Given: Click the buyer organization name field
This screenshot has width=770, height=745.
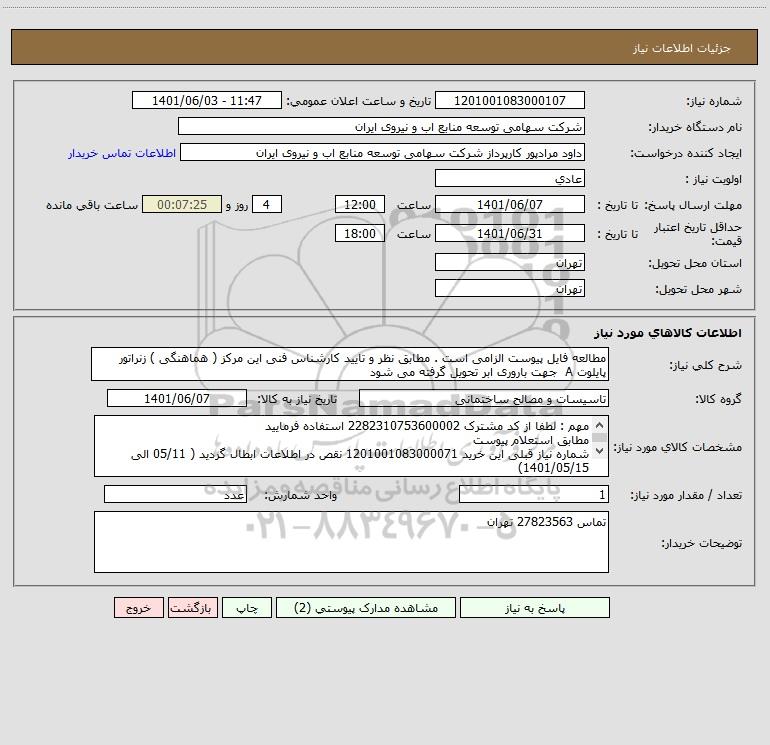Looking at the screenshot, I should pos(381,126).
